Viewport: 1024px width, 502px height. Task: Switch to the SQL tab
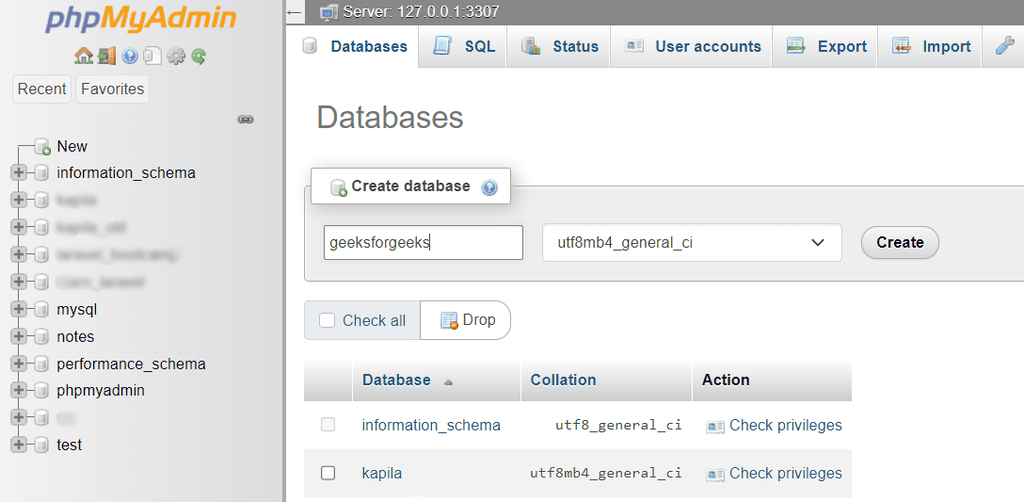coord(465,46)
